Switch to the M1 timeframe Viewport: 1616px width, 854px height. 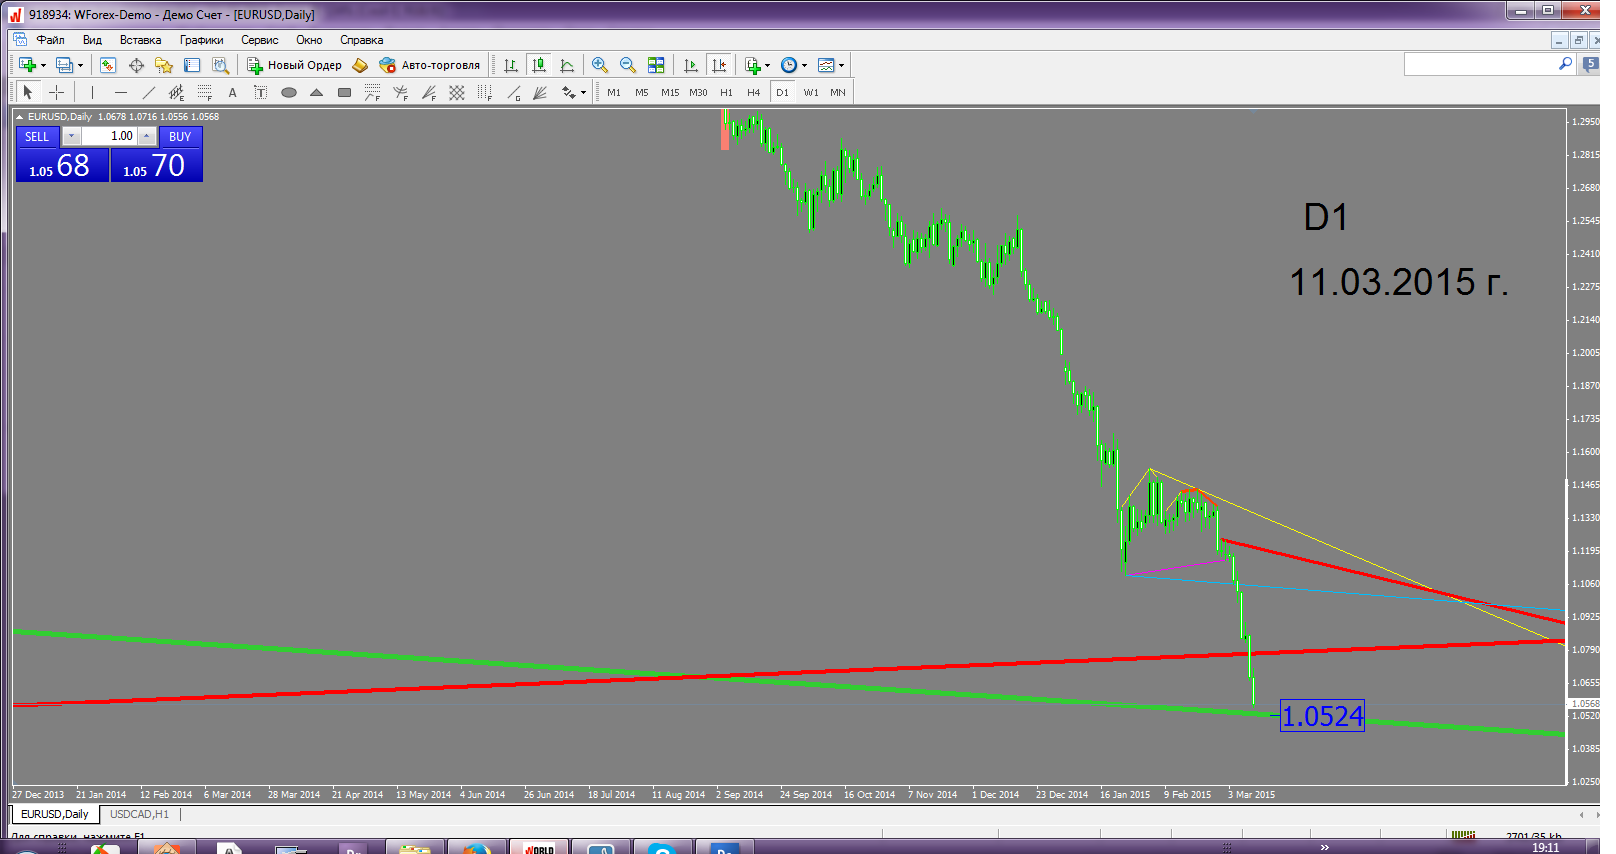[614, 92]
